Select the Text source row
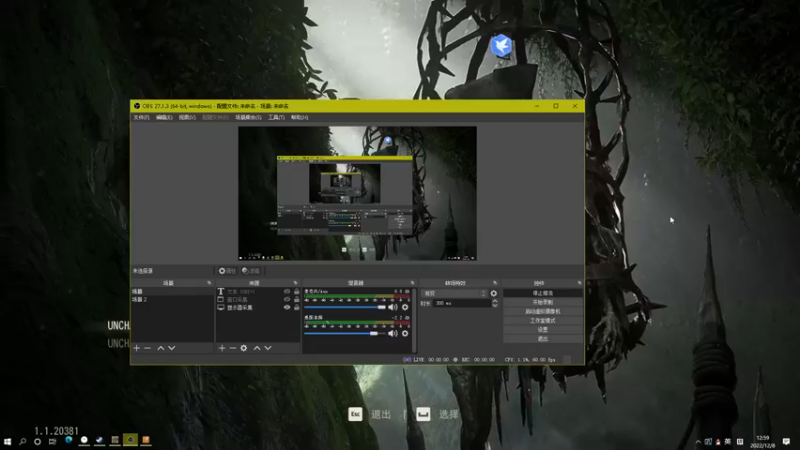This screenshot has width=800, height=450. pos(258,291)
